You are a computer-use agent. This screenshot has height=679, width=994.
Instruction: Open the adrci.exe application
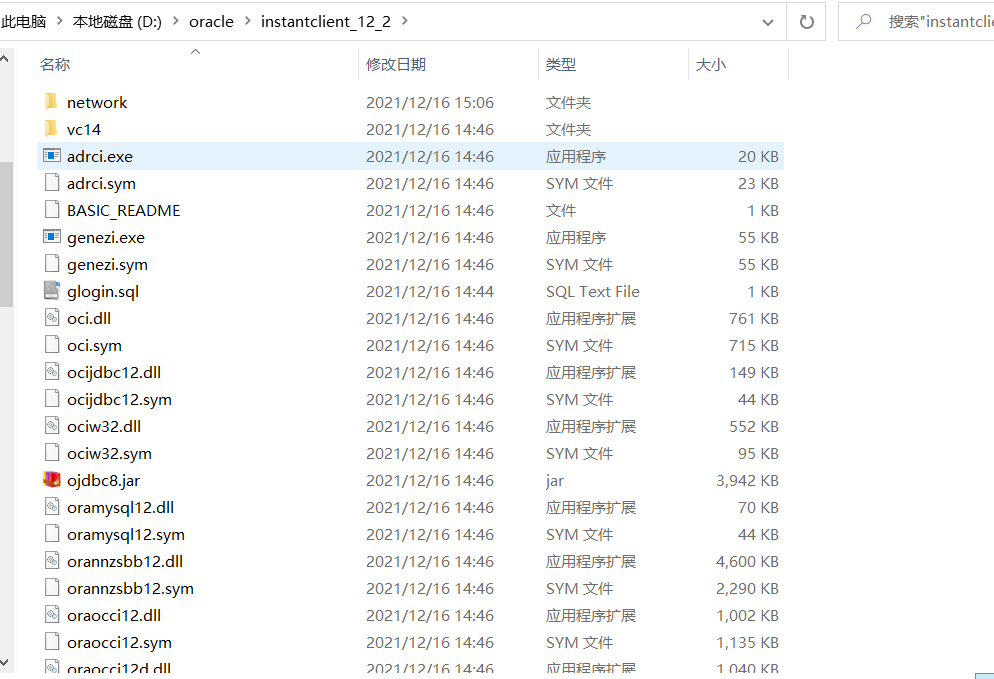pyautogui.click(x=100, y=156)
